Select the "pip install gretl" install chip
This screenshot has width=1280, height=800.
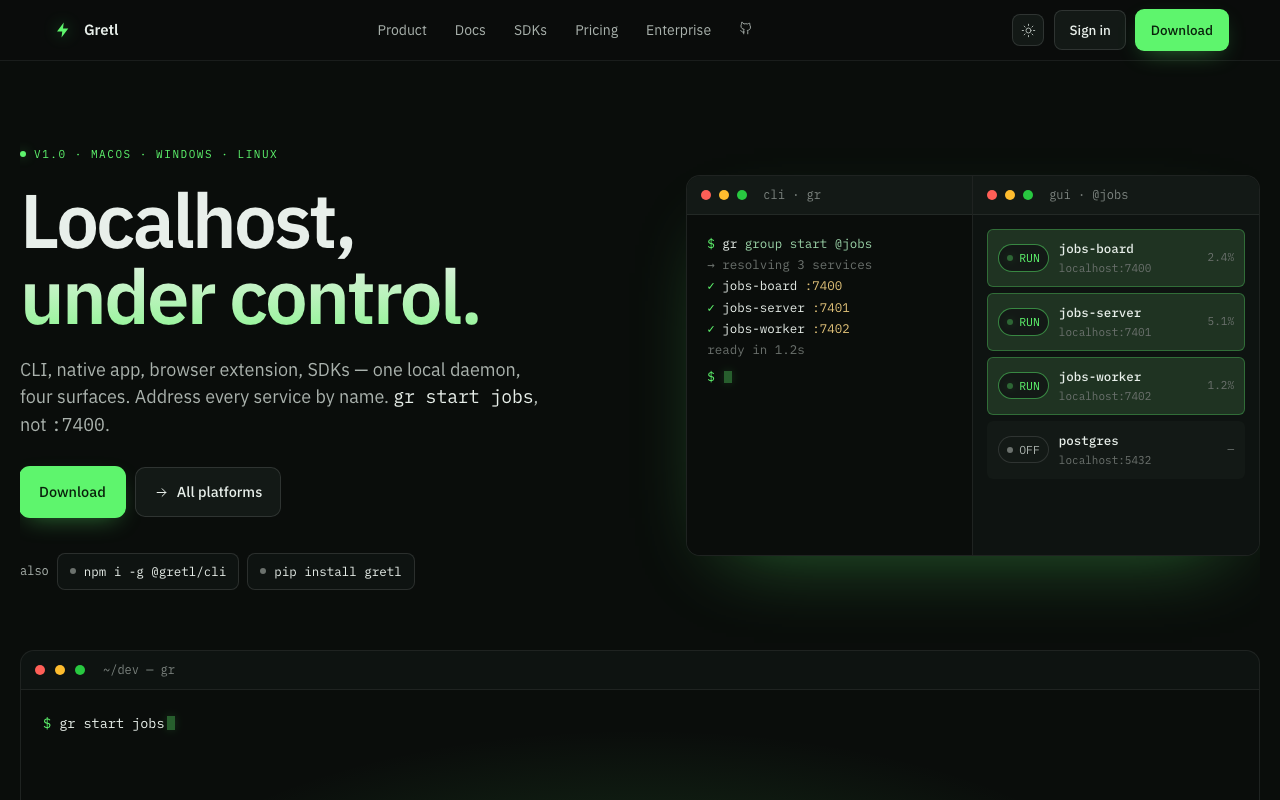coord(331,572)
